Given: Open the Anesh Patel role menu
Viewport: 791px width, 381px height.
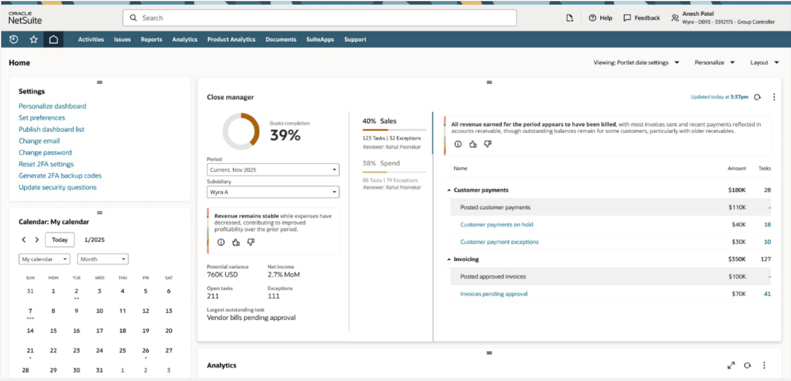Looking at the screenshot, I should coord(722,18).
